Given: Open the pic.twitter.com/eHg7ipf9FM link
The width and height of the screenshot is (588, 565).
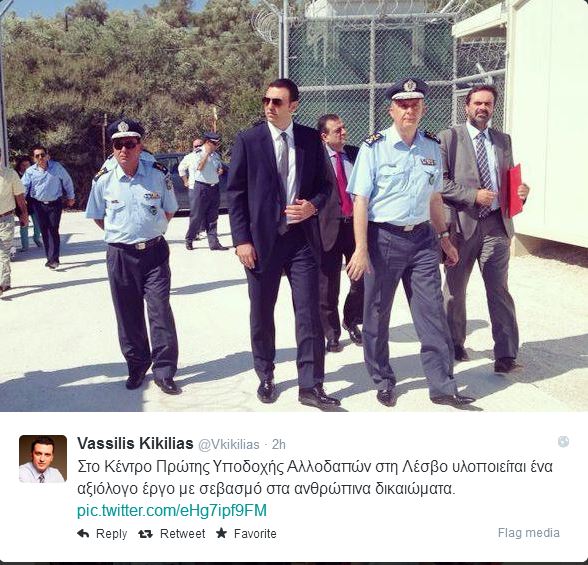Looking at the screenshot, I should click(x=172, y=511).
